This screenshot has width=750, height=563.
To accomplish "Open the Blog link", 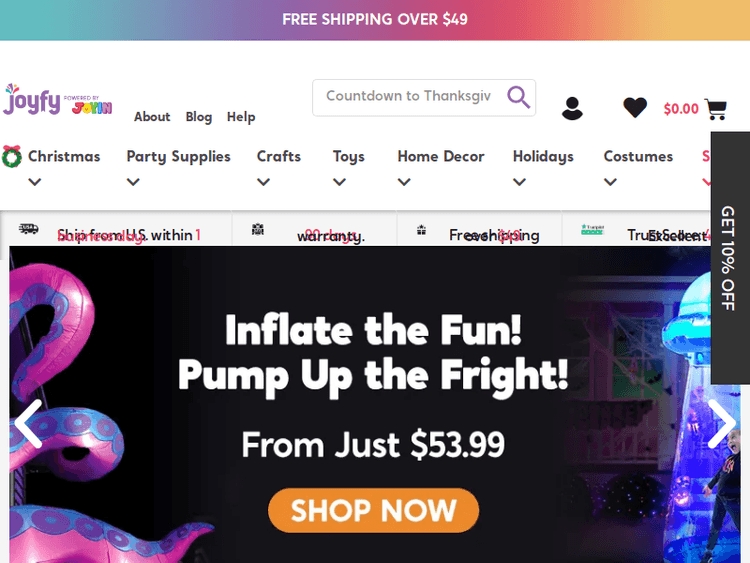I will pos(199,117).
